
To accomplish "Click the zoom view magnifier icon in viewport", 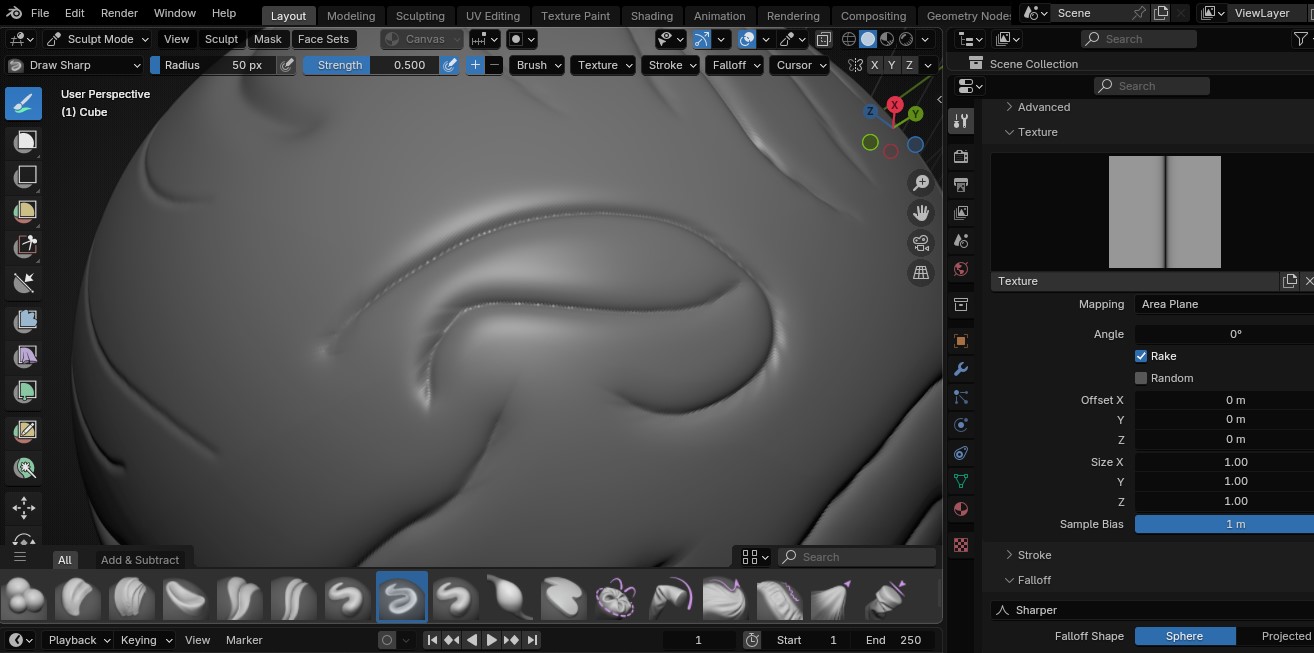I will coord(921,182).
